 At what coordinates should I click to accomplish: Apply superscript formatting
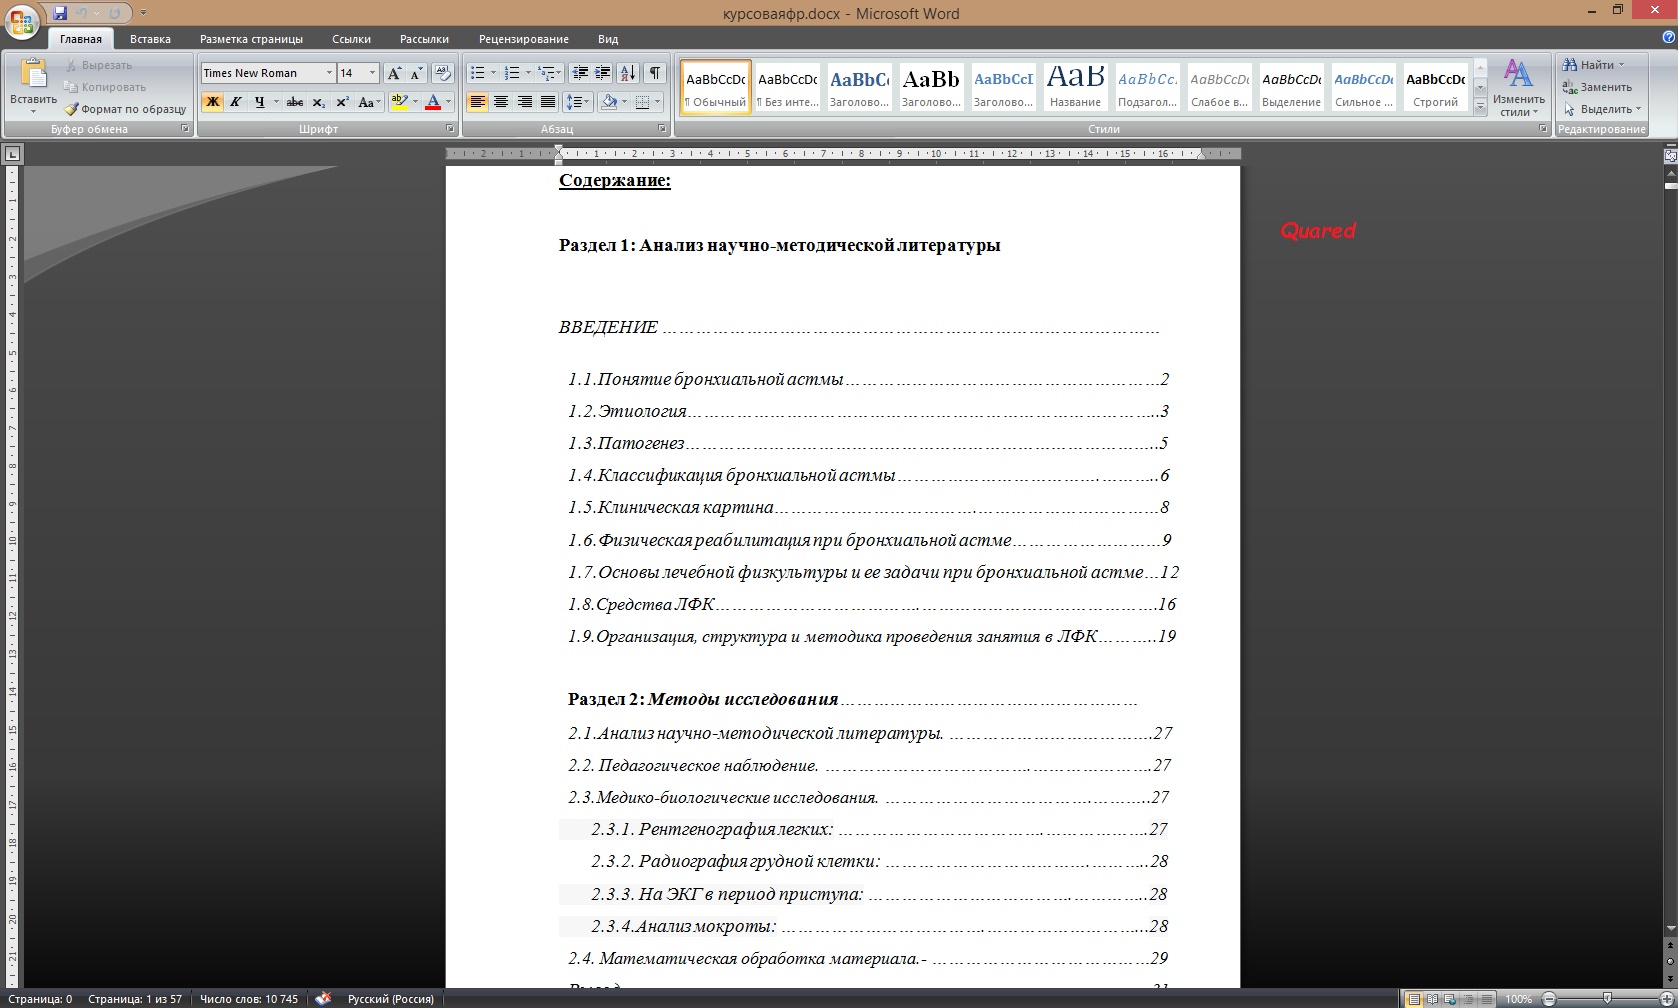tap(342, 102)
